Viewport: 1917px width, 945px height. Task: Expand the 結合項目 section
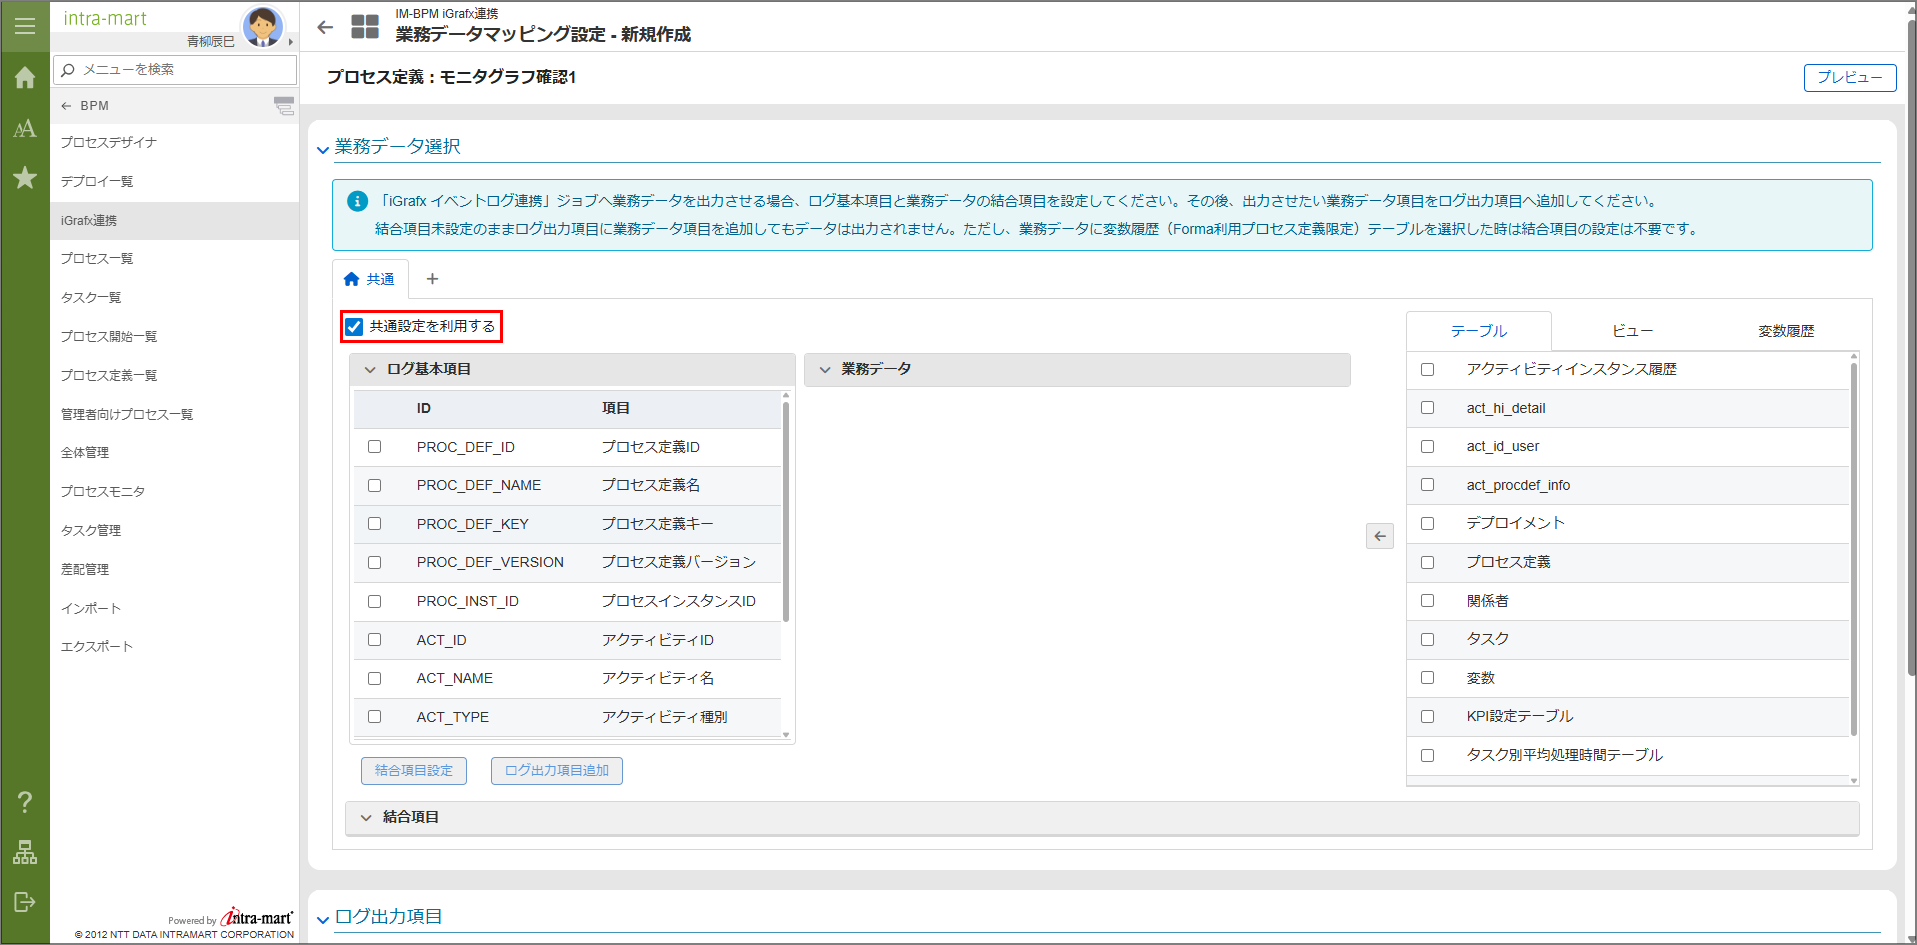coord(366,818)
